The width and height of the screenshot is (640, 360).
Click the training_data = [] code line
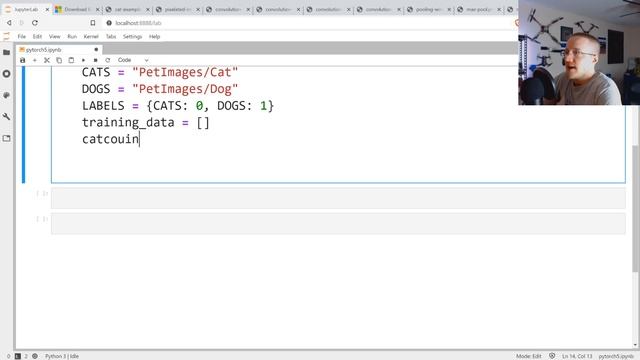pos(146,122)
